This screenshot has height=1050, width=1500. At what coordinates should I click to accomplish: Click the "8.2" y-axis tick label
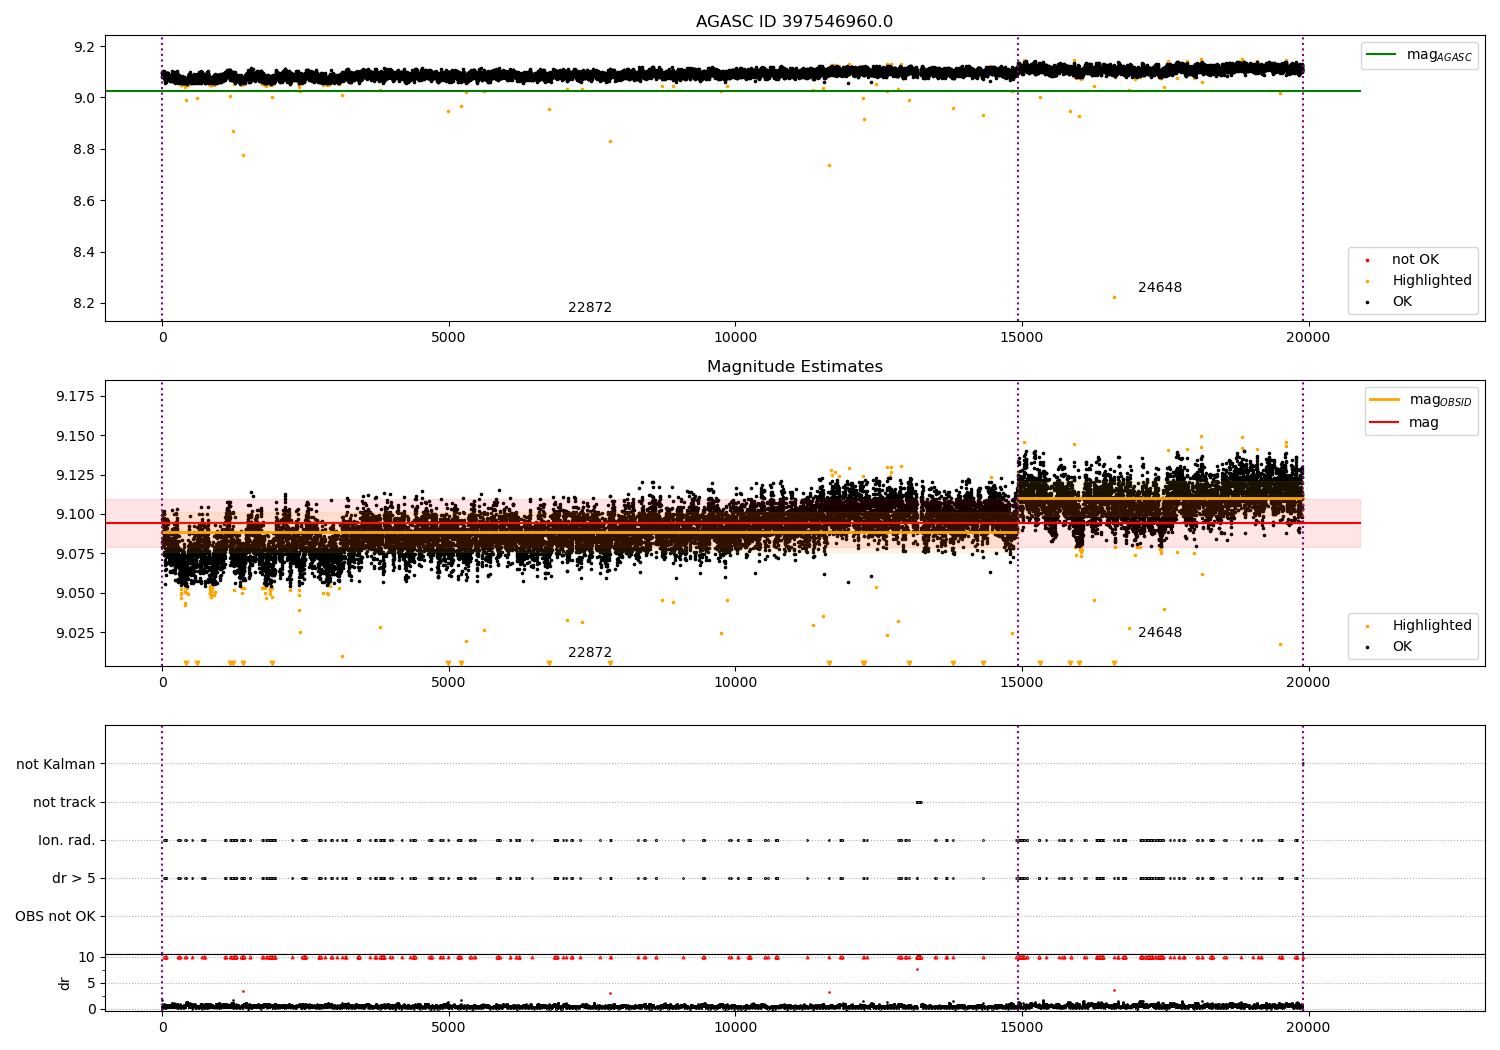pos(84,304)
